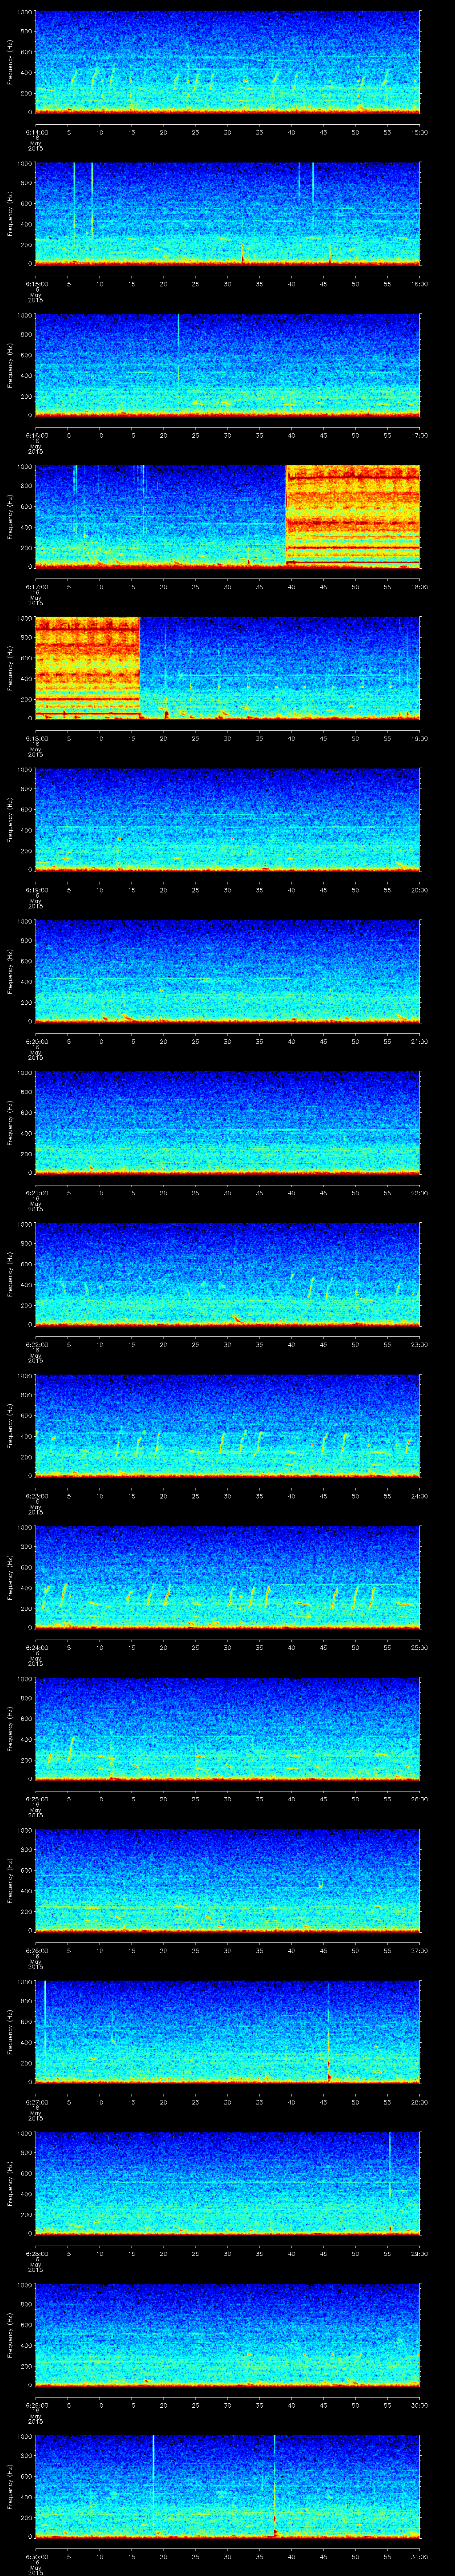The height and width of the screenshot is (2576, 455).
Task: Click the Frequency (Hz) axis label of the 6:30:00 panel
Action: 10,2487
